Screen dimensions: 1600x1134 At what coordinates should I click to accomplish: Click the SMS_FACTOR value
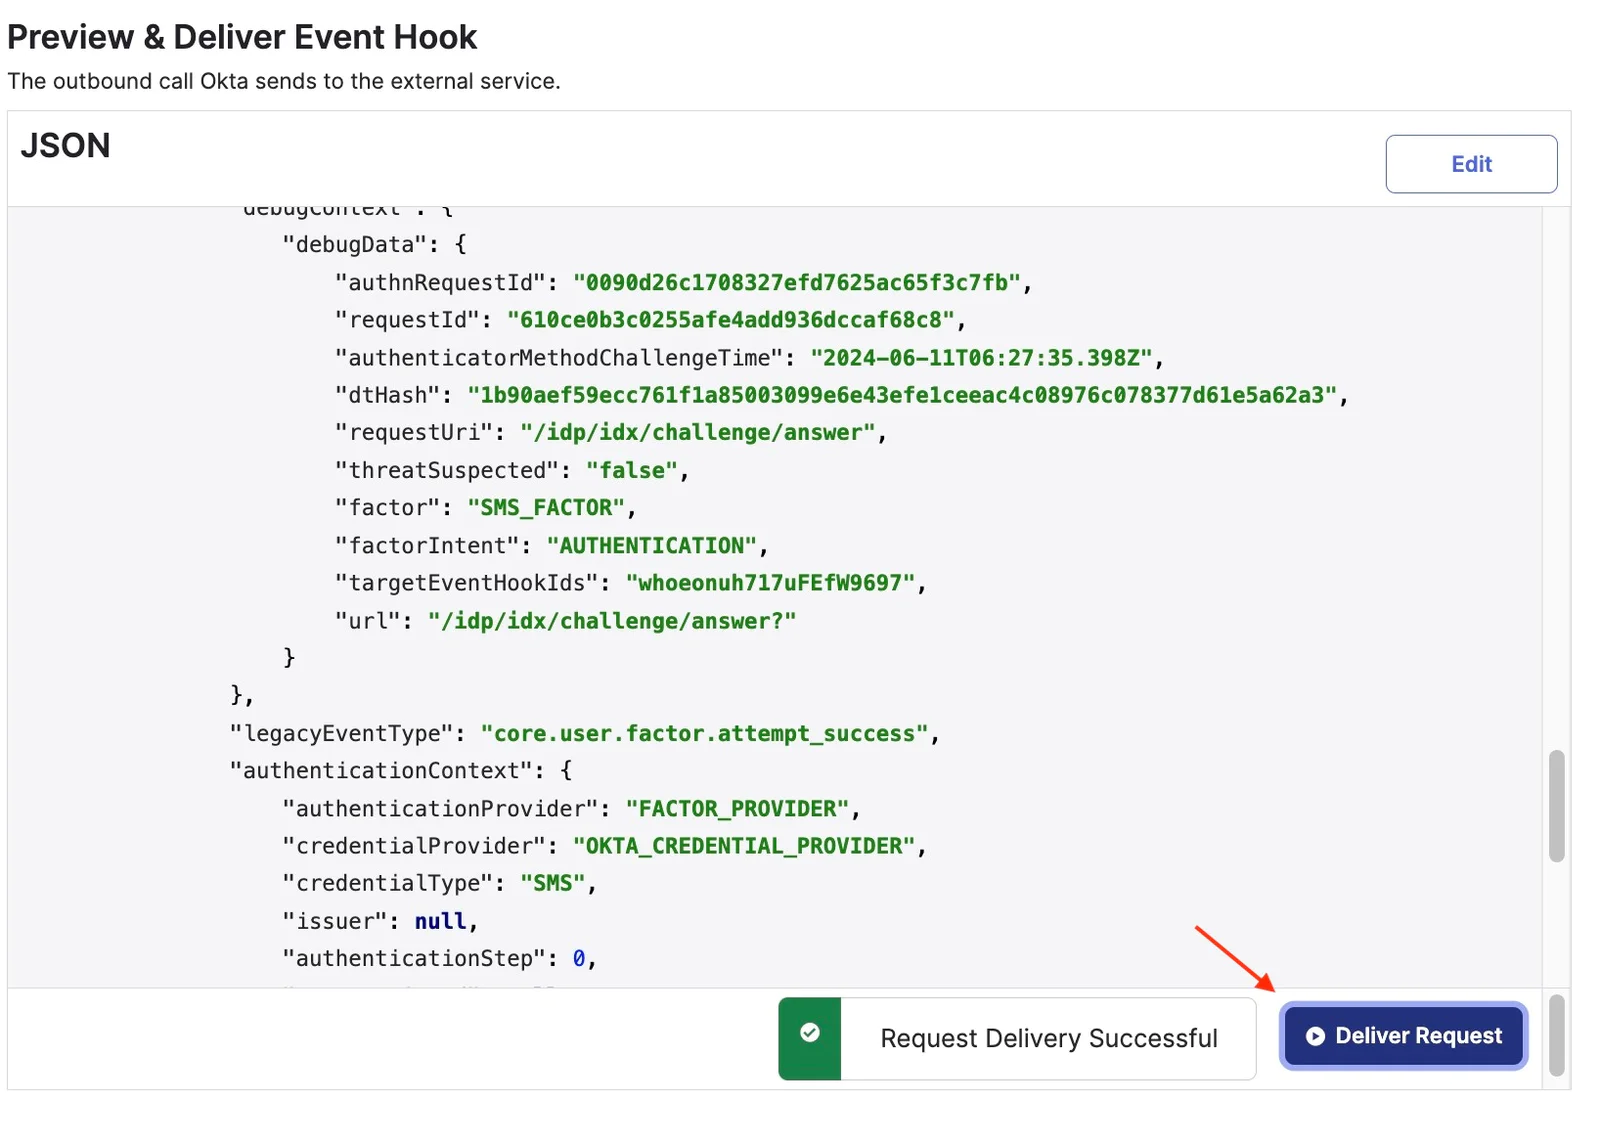[545, 508]
